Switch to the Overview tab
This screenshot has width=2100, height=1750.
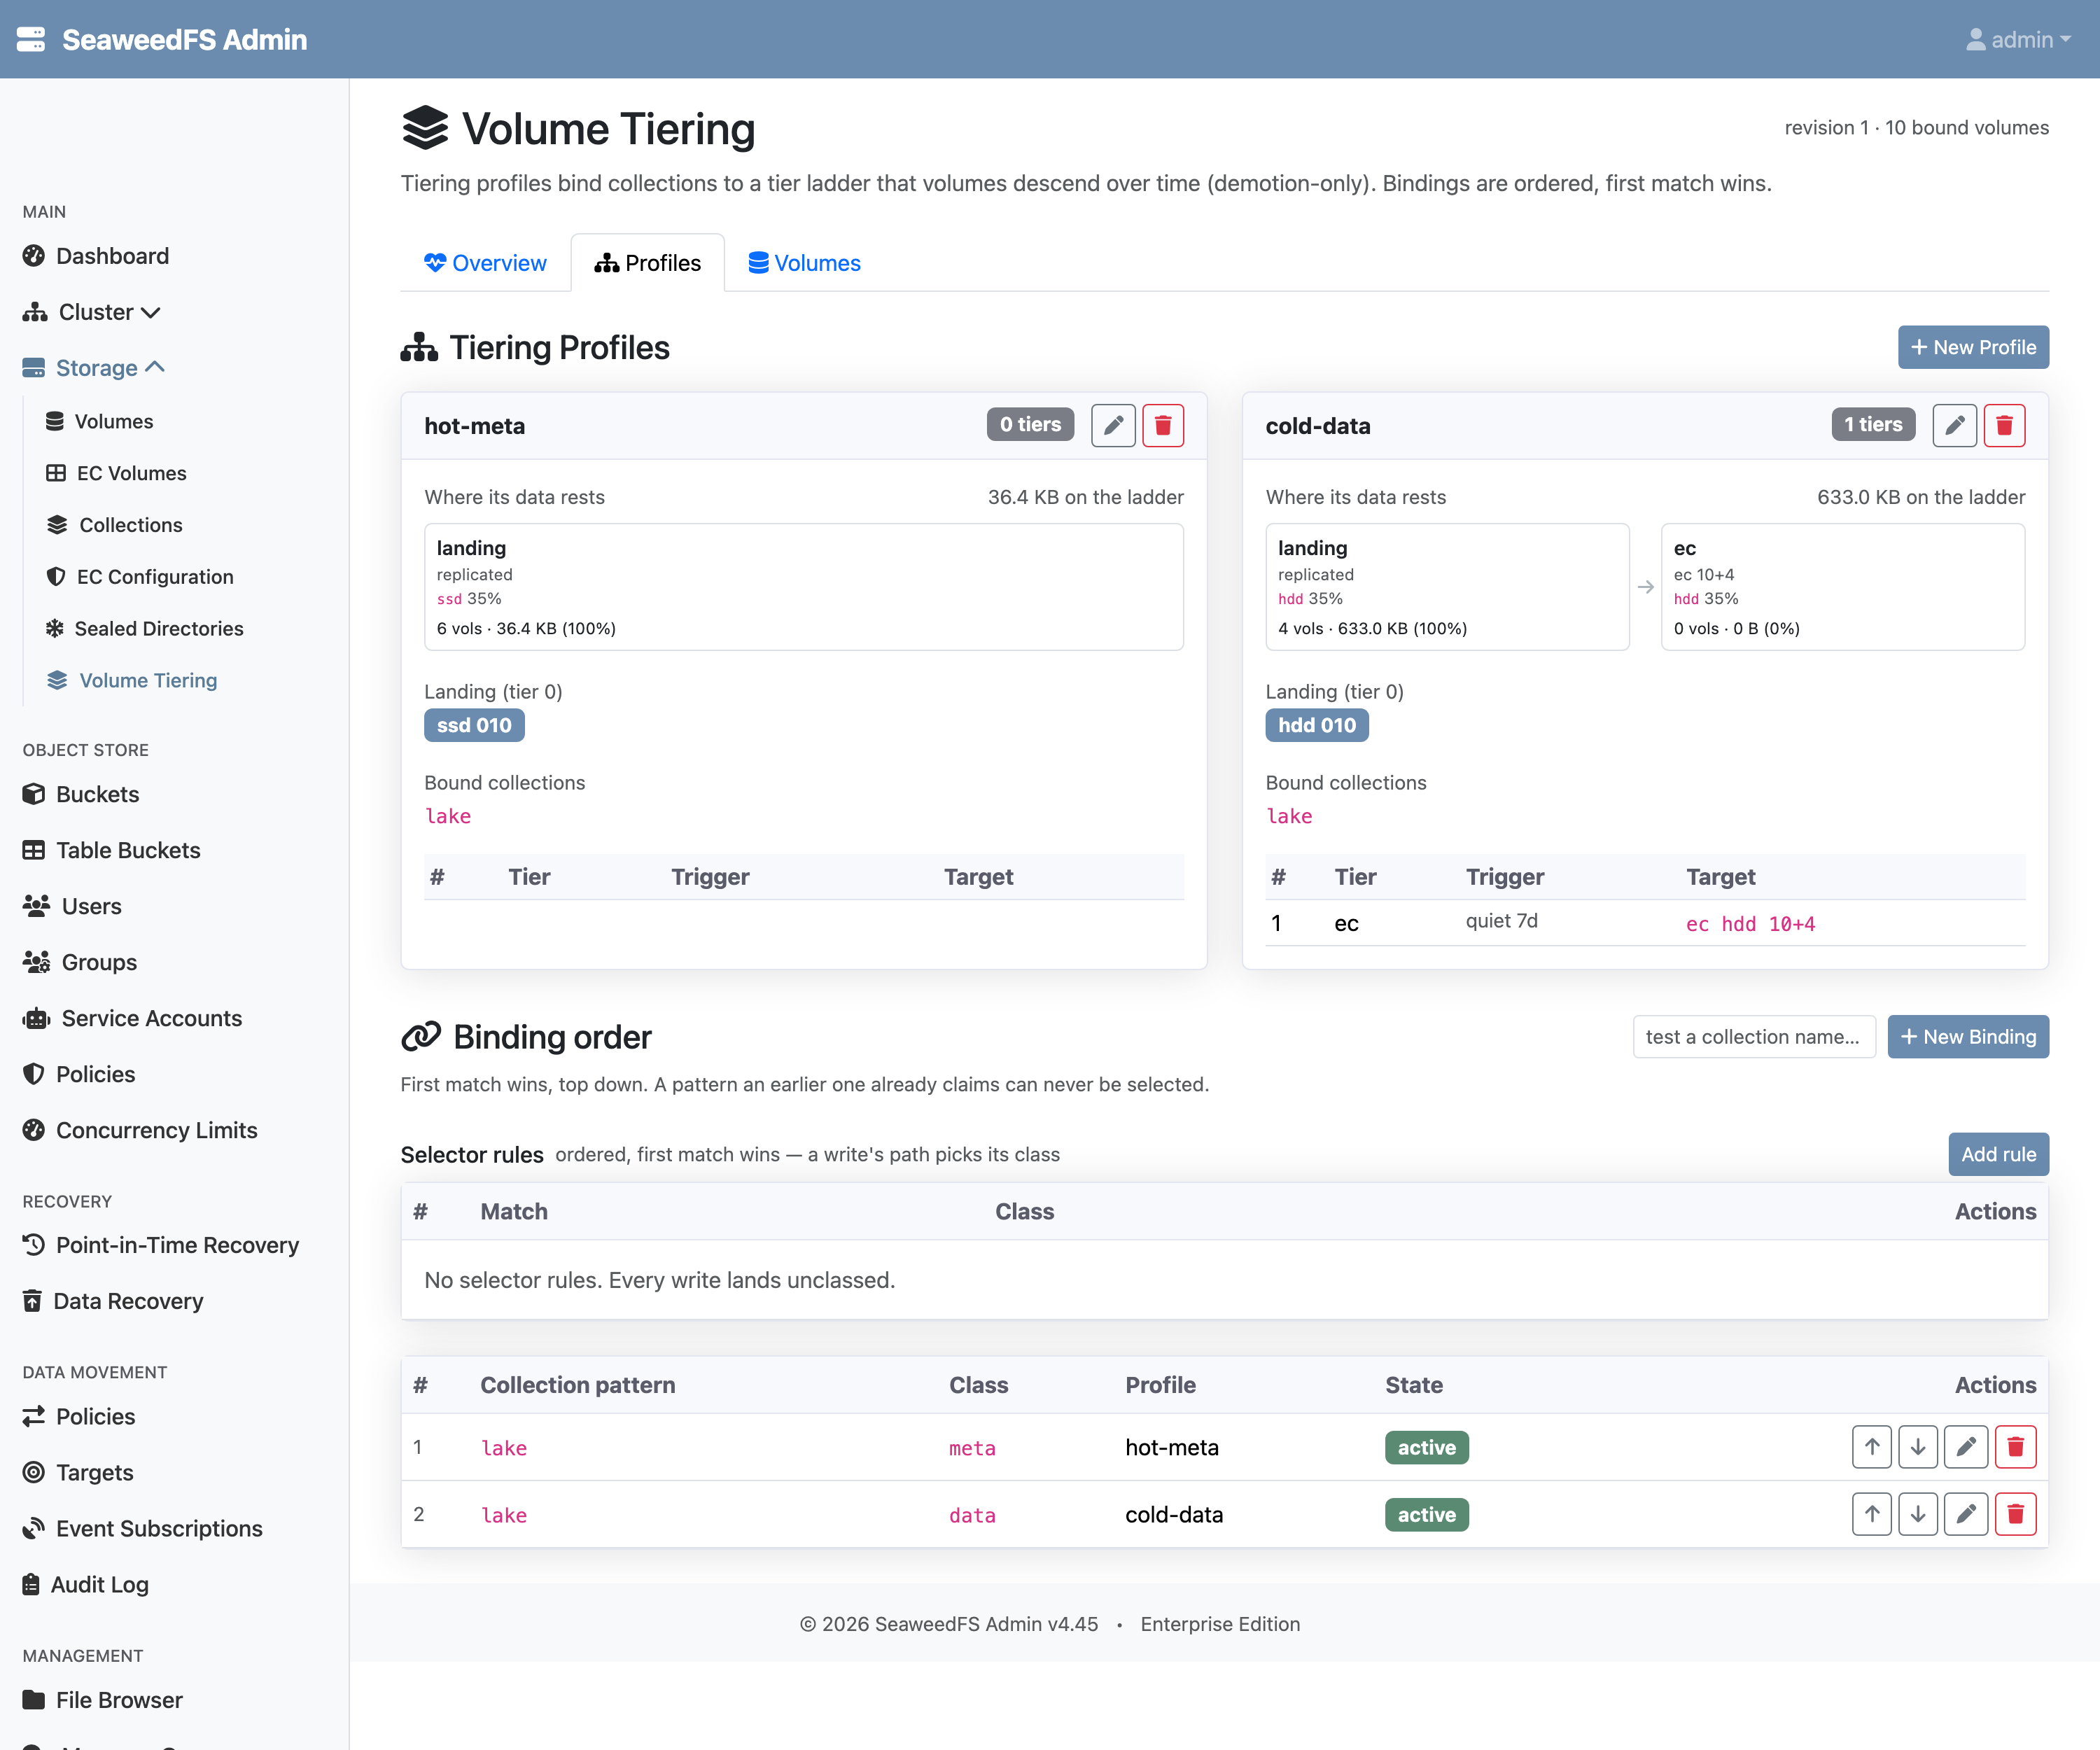485,263
